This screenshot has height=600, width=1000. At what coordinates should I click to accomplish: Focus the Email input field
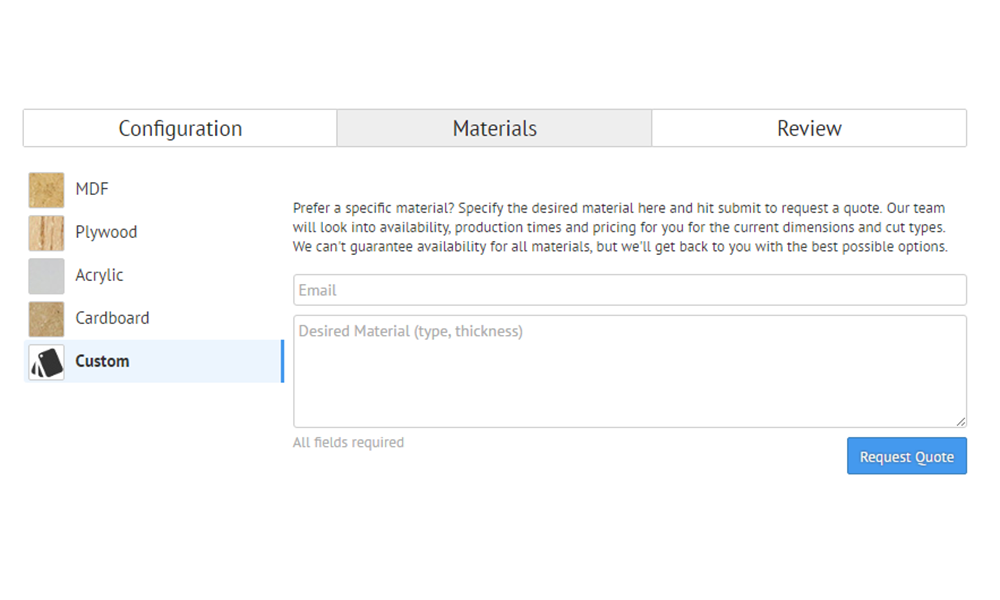(629, 290)
